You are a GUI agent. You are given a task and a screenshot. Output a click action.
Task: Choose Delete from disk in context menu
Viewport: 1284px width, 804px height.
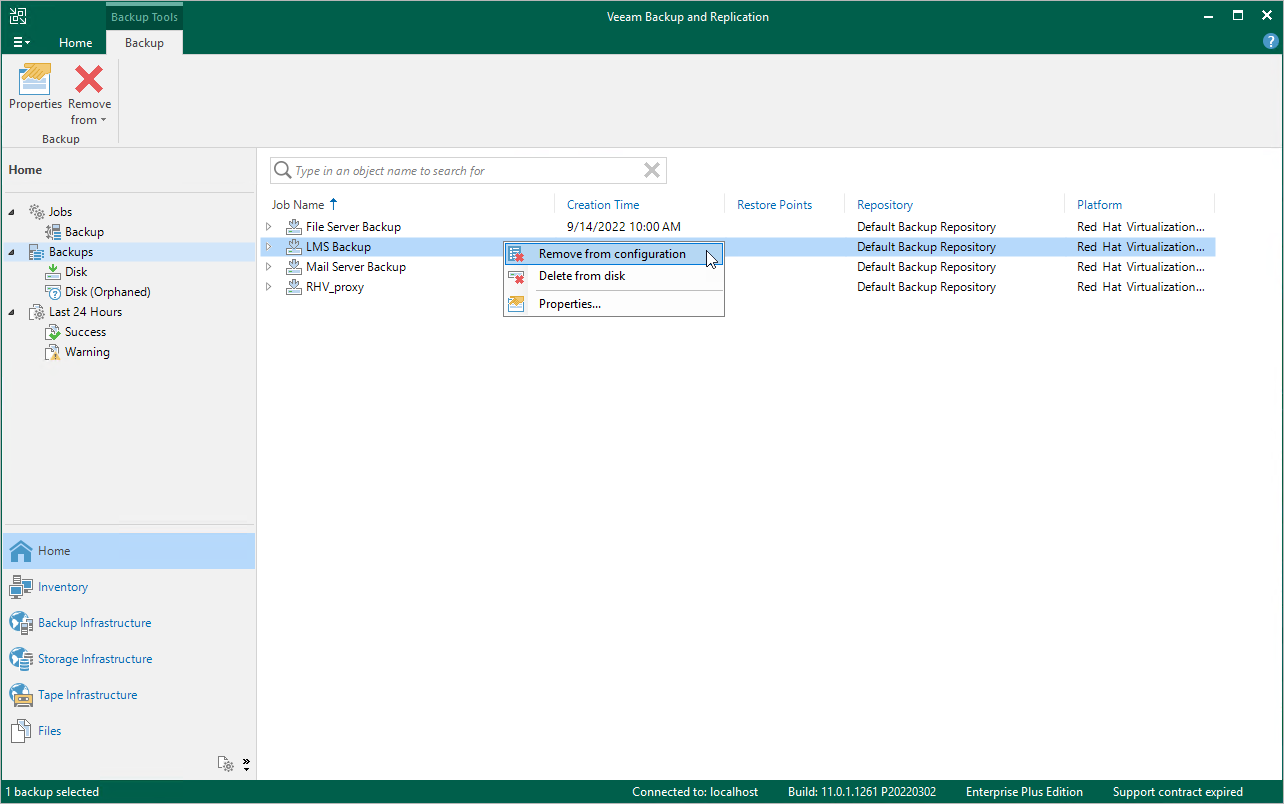[x=613, y=276]
